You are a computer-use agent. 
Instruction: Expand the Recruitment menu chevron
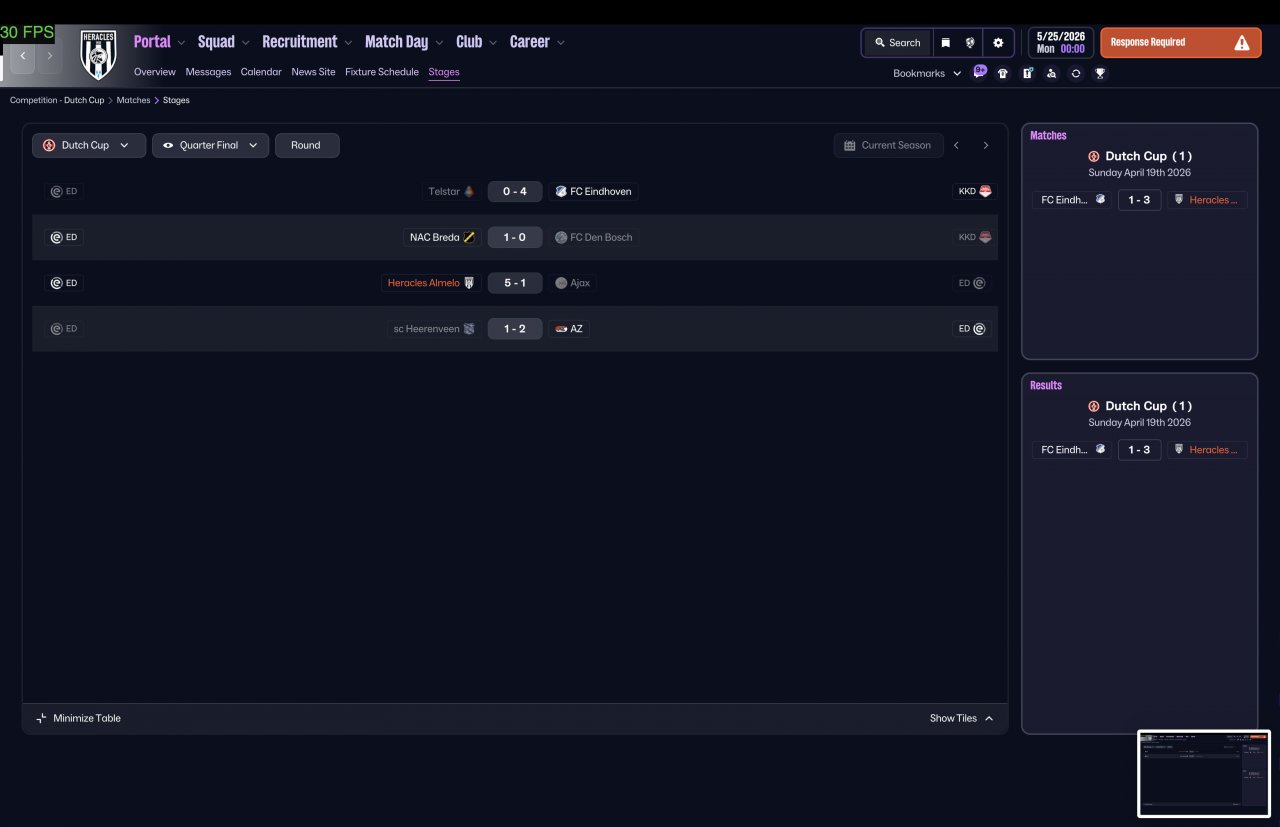click(x=348, y=43)
